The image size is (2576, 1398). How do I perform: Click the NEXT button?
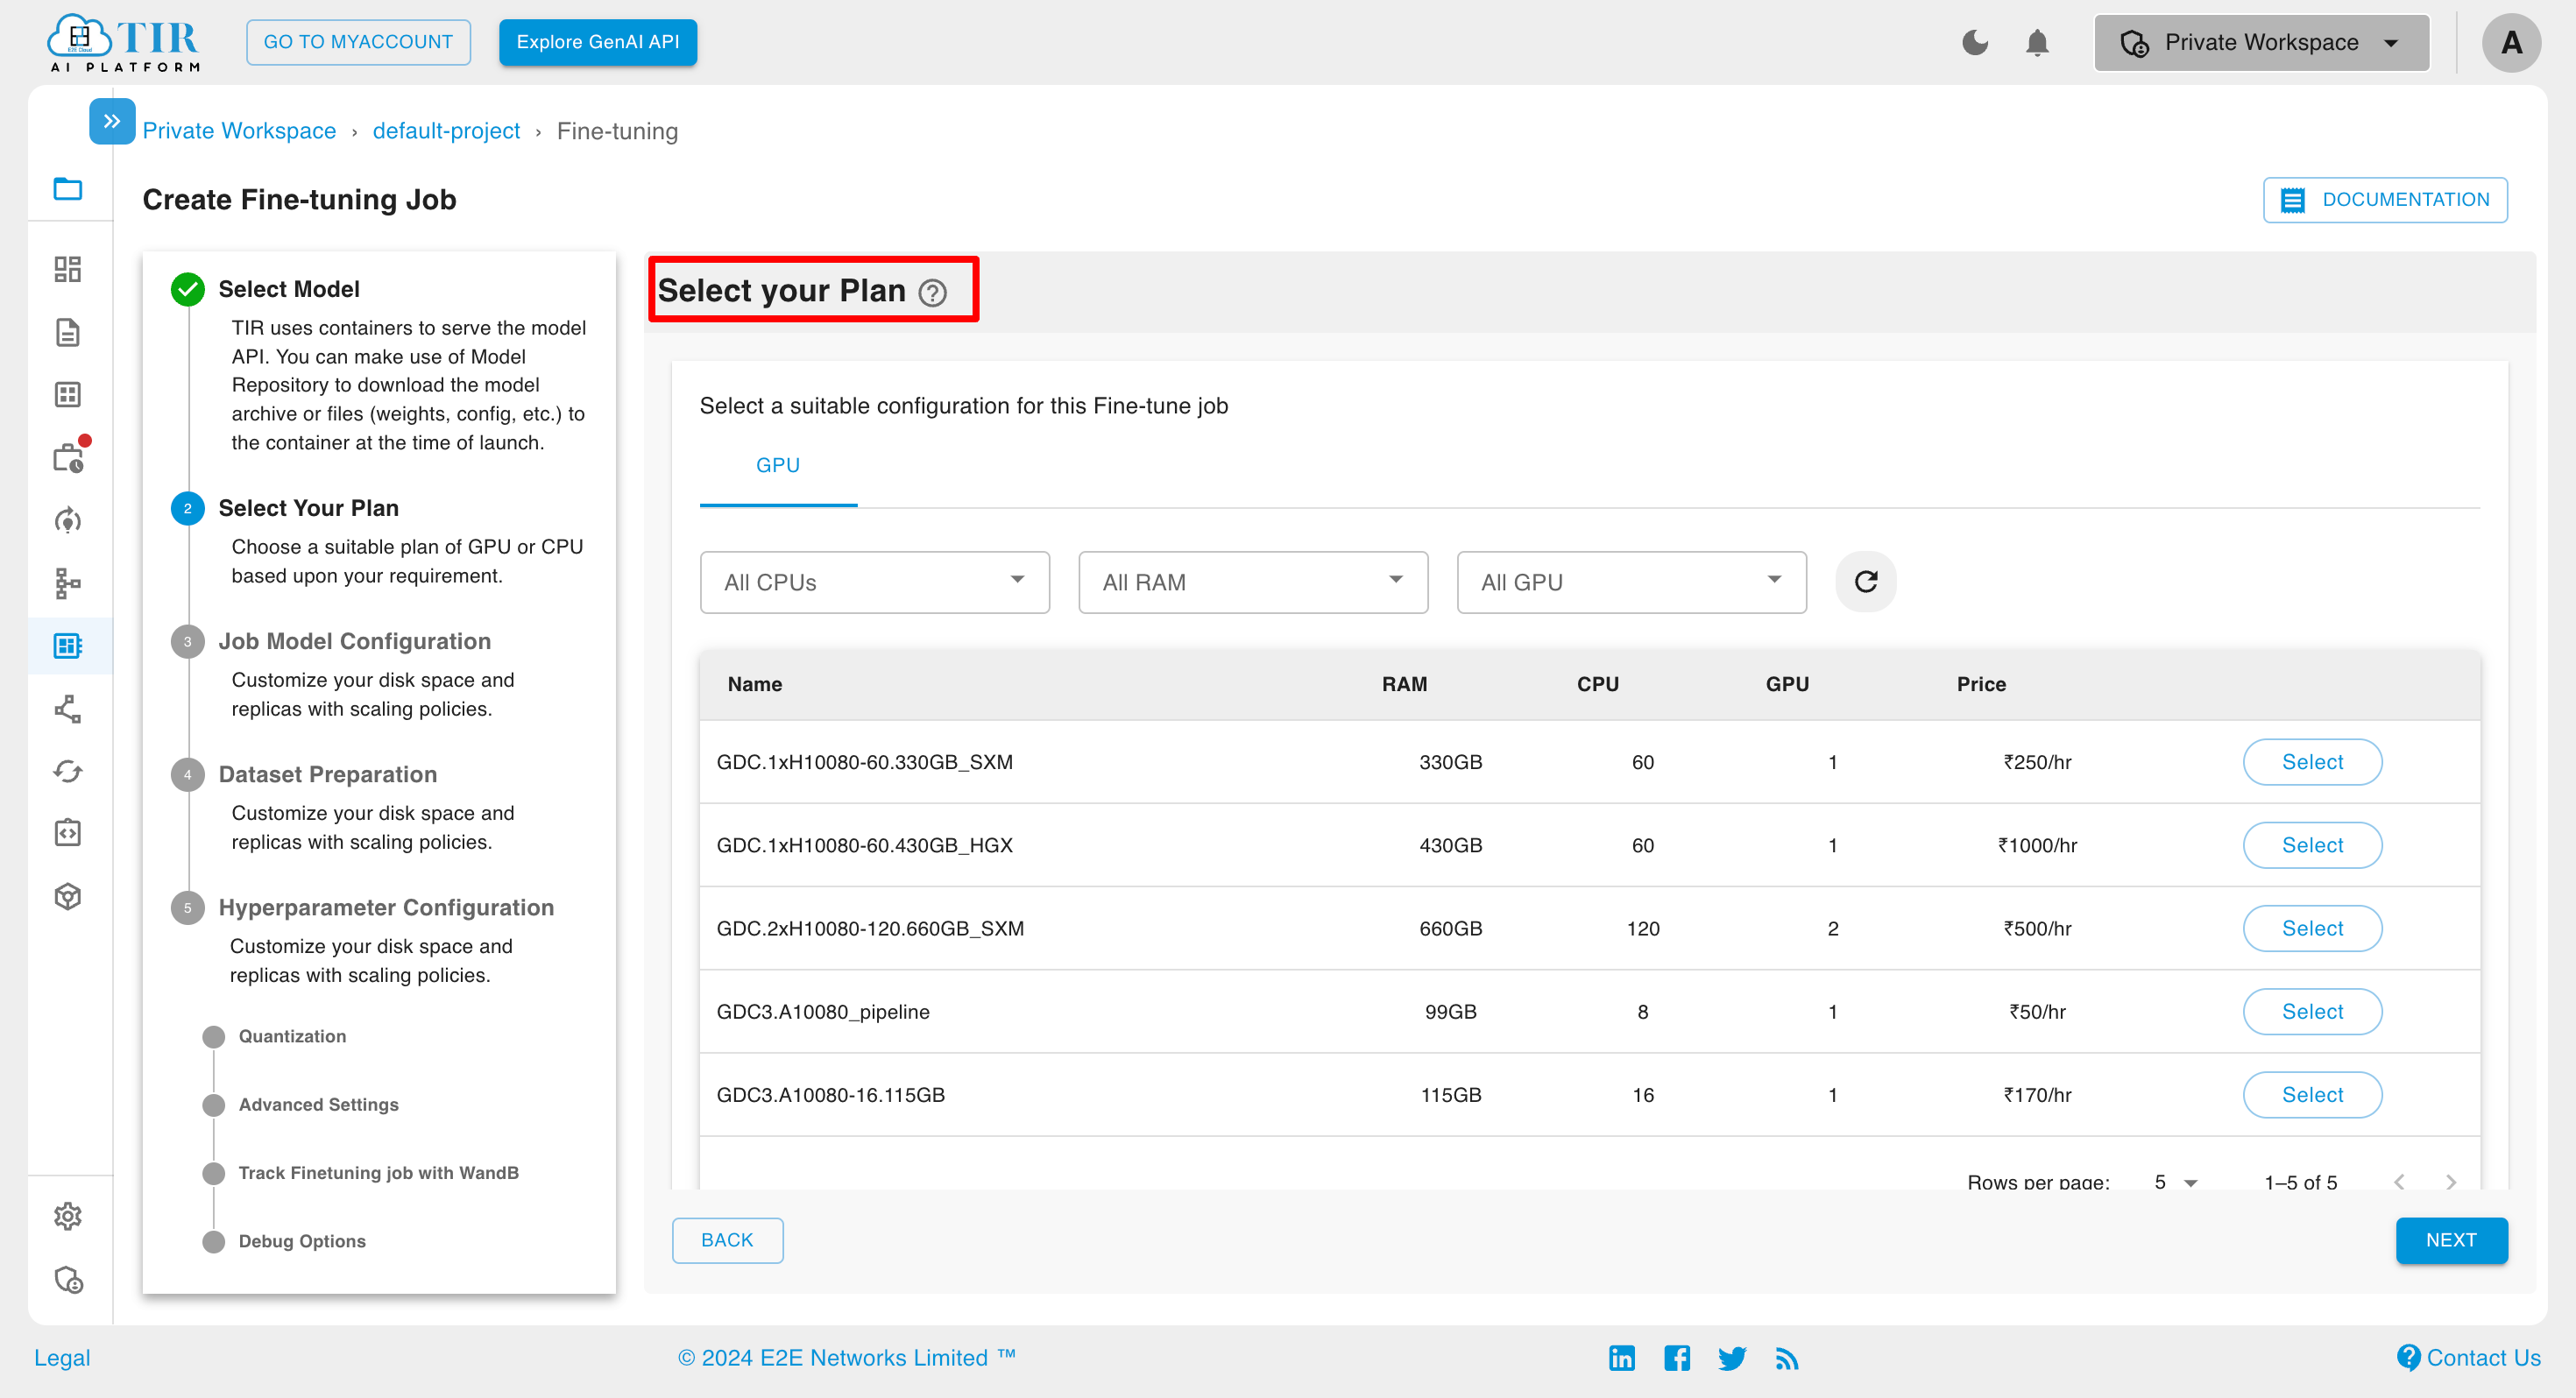(2451, 1240)
